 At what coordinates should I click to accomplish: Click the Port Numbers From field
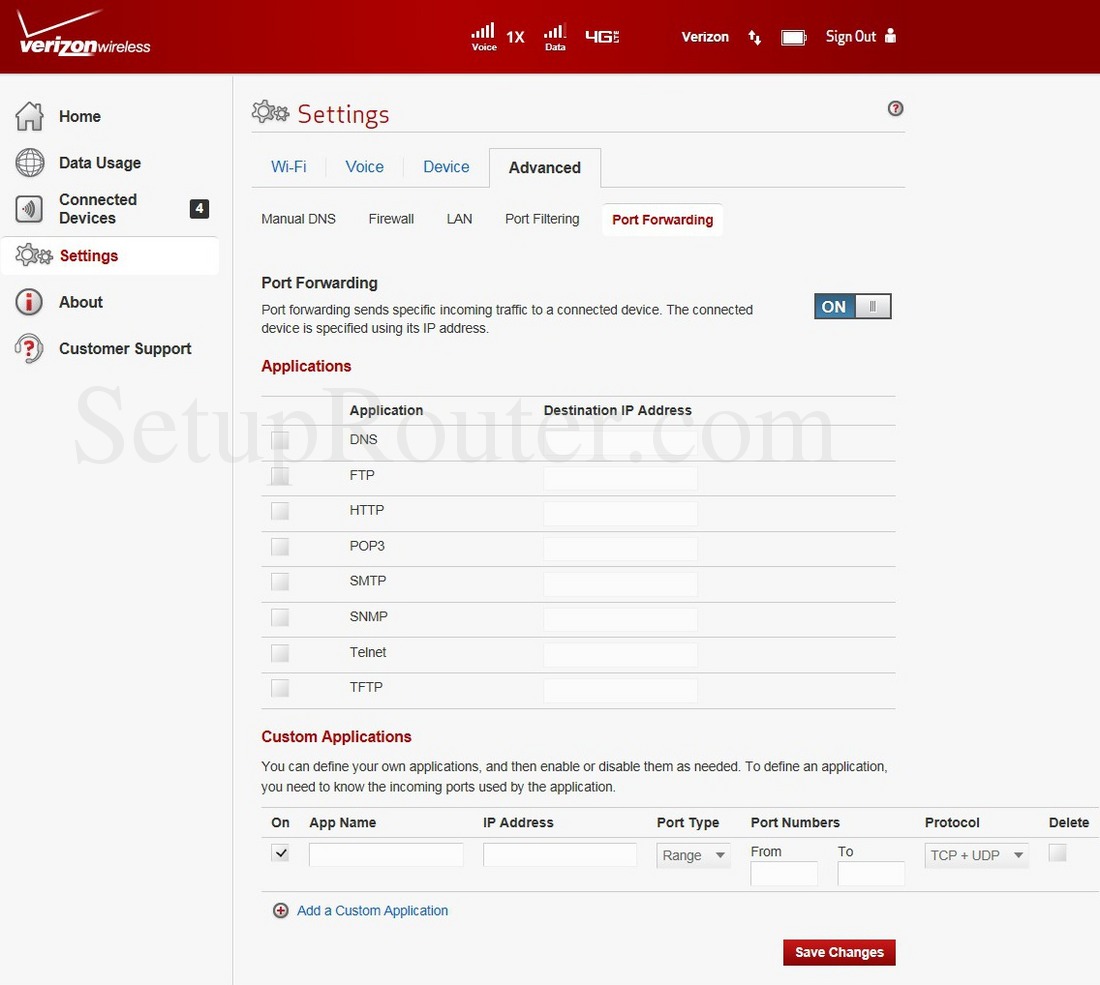point(784,873)
